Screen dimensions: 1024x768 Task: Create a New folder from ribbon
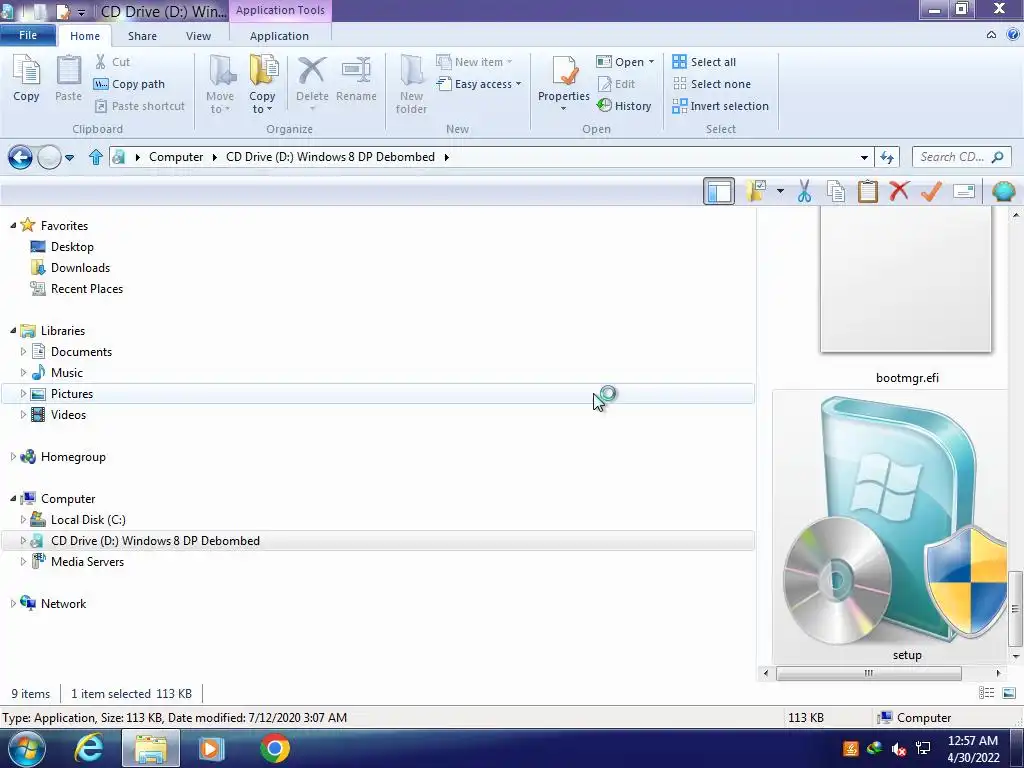(411, 85)
